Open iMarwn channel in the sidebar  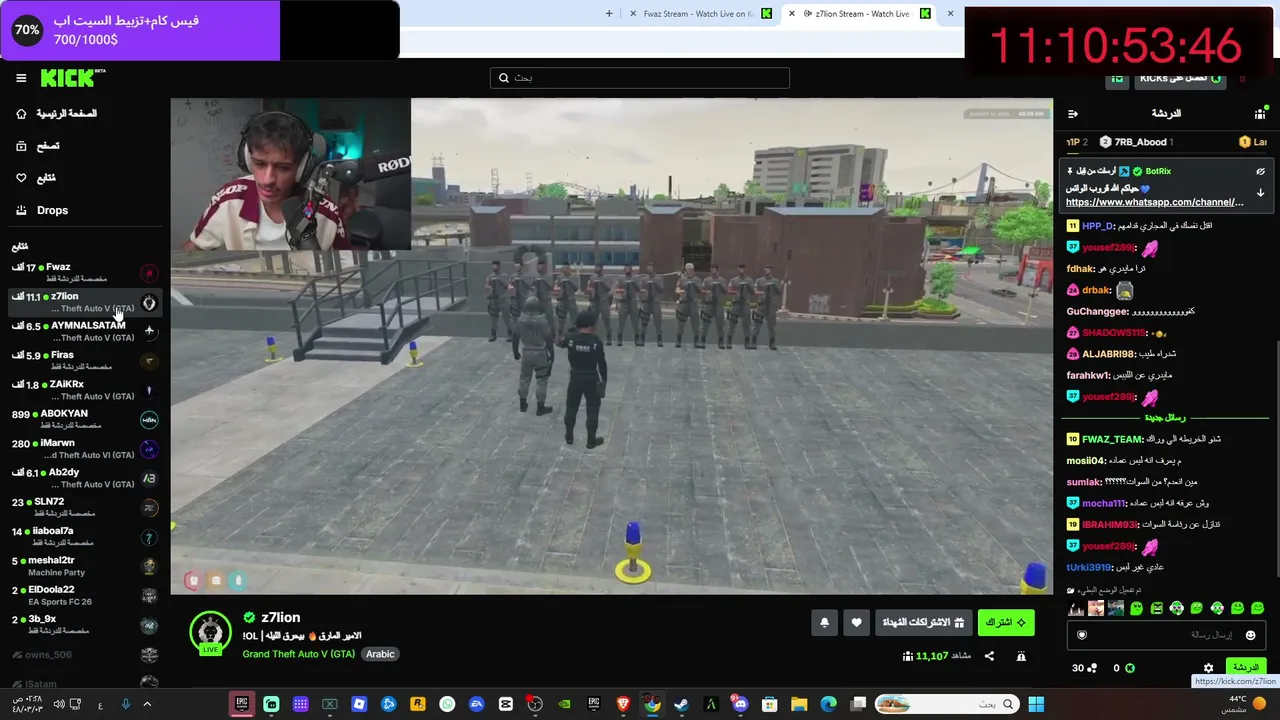coord(84,449)
